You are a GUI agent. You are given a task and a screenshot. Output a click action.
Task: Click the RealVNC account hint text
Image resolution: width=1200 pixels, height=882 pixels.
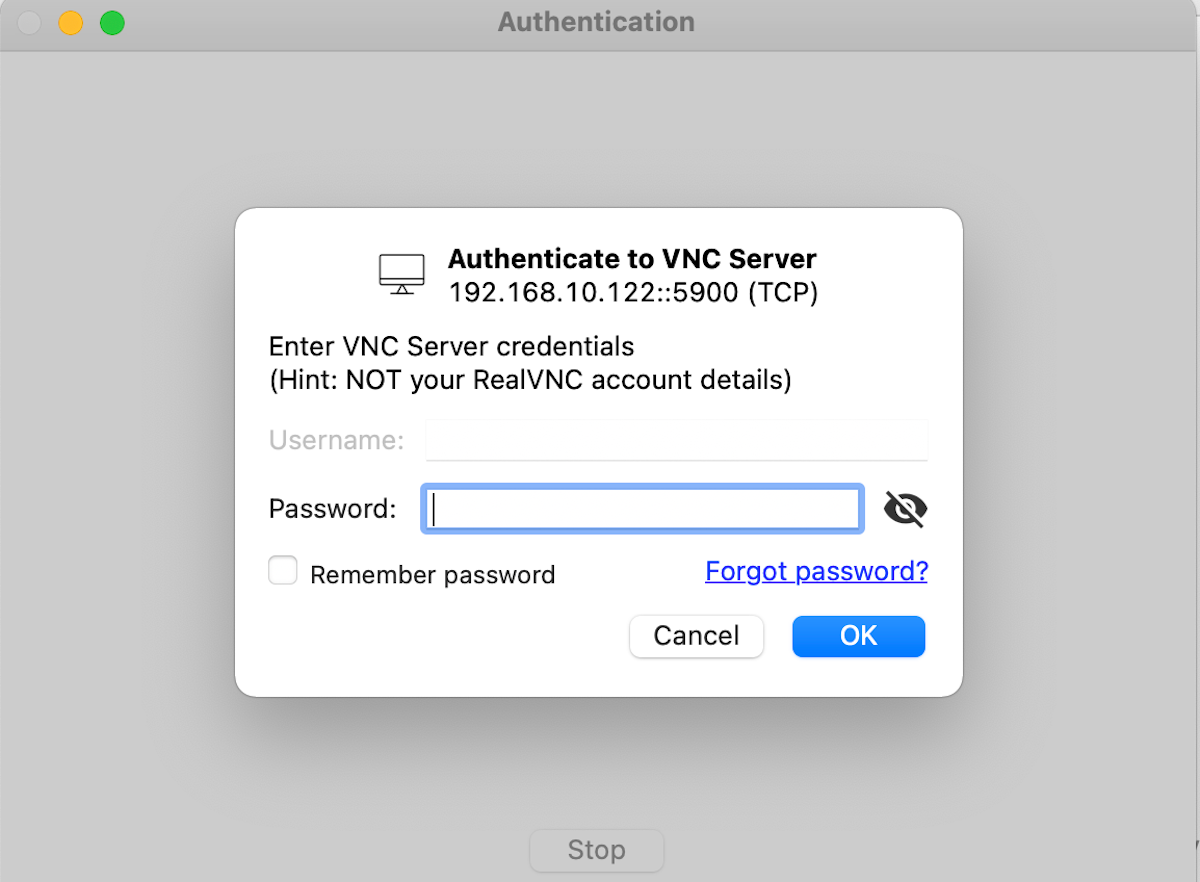530,380
